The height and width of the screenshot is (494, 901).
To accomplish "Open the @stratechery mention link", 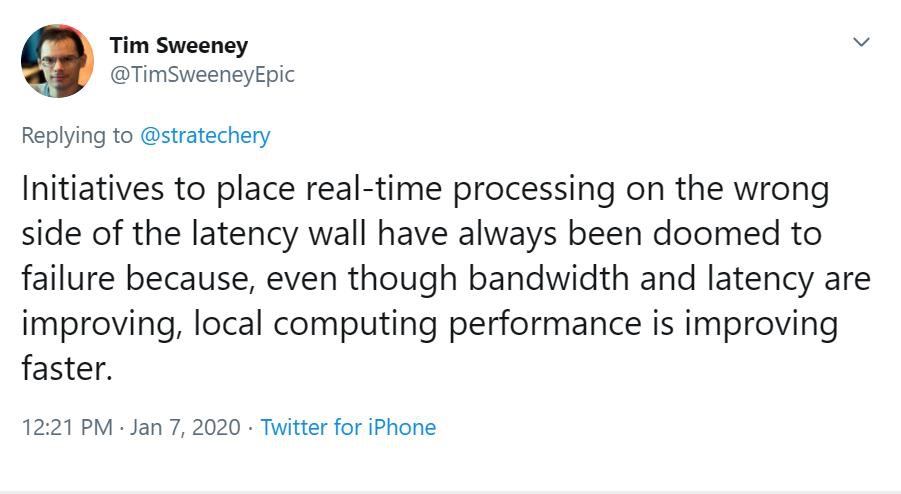I will coord(205,136).
